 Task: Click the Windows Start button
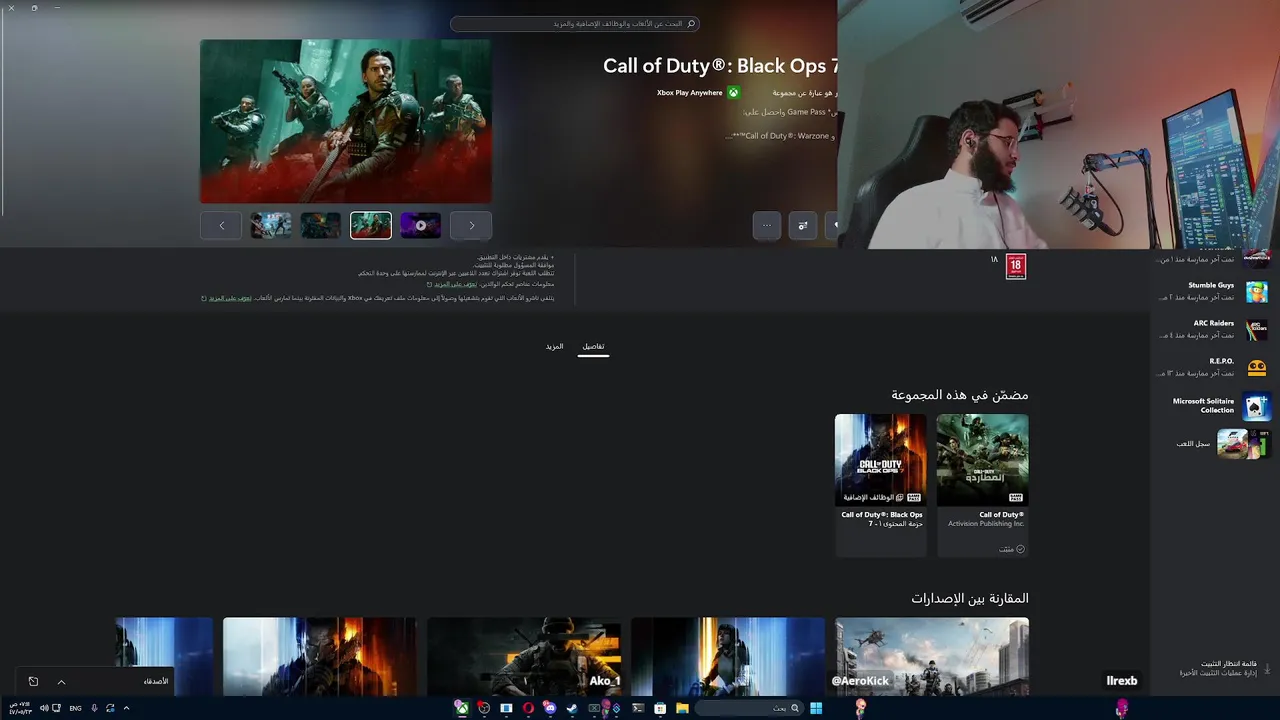816,708
